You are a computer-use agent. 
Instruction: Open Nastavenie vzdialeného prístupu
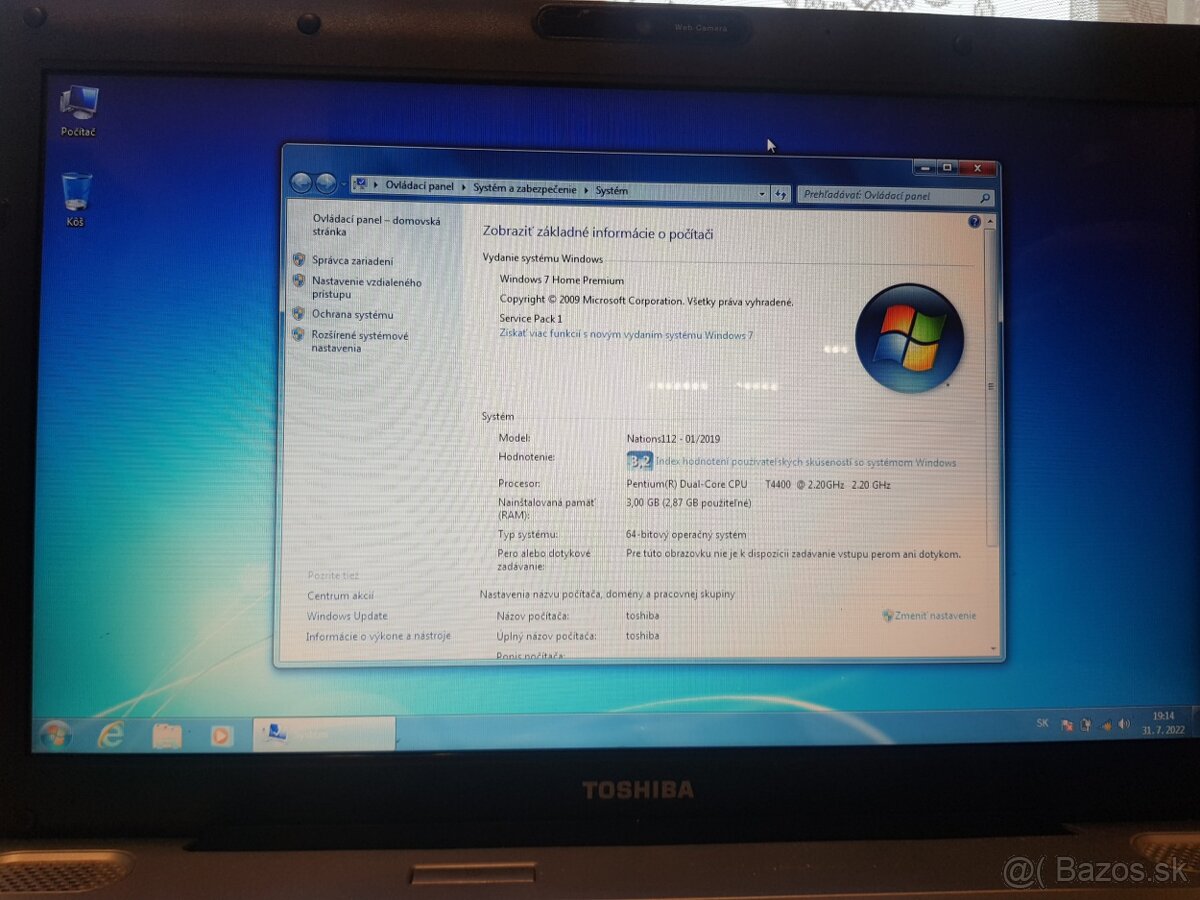[363, 281]
